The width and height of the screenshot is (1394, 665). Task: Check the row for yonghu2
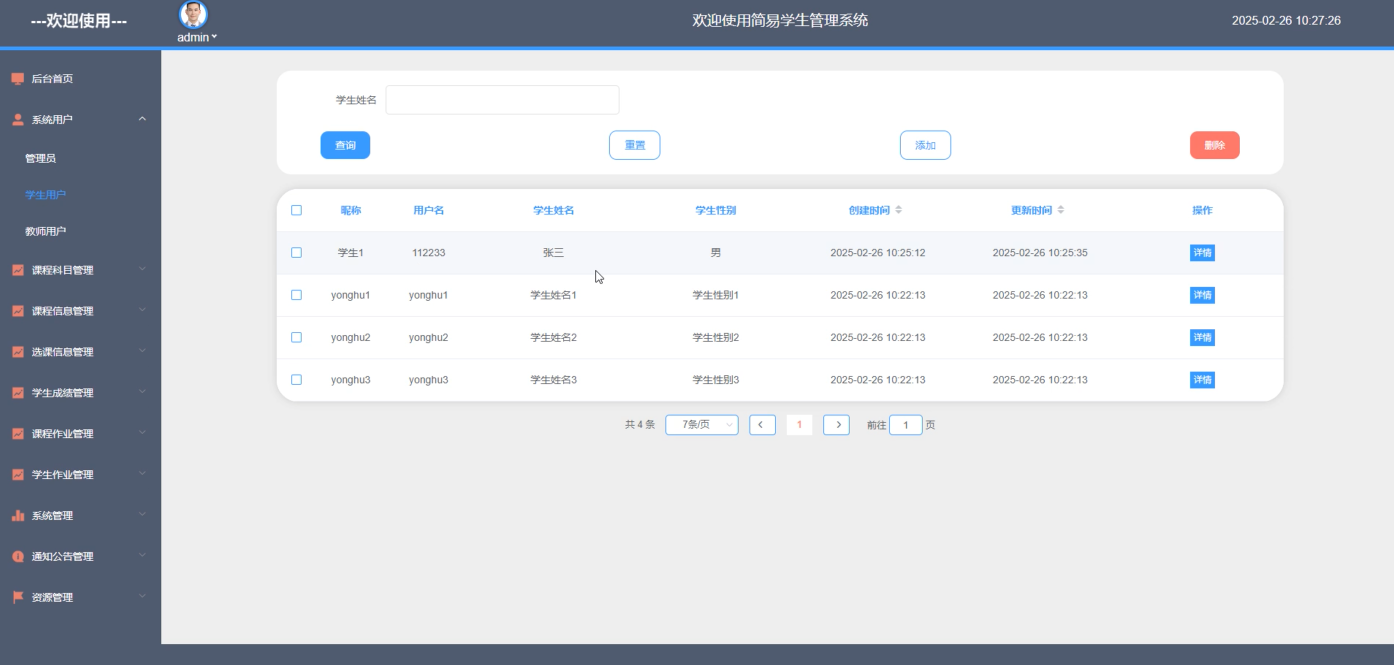296,337
